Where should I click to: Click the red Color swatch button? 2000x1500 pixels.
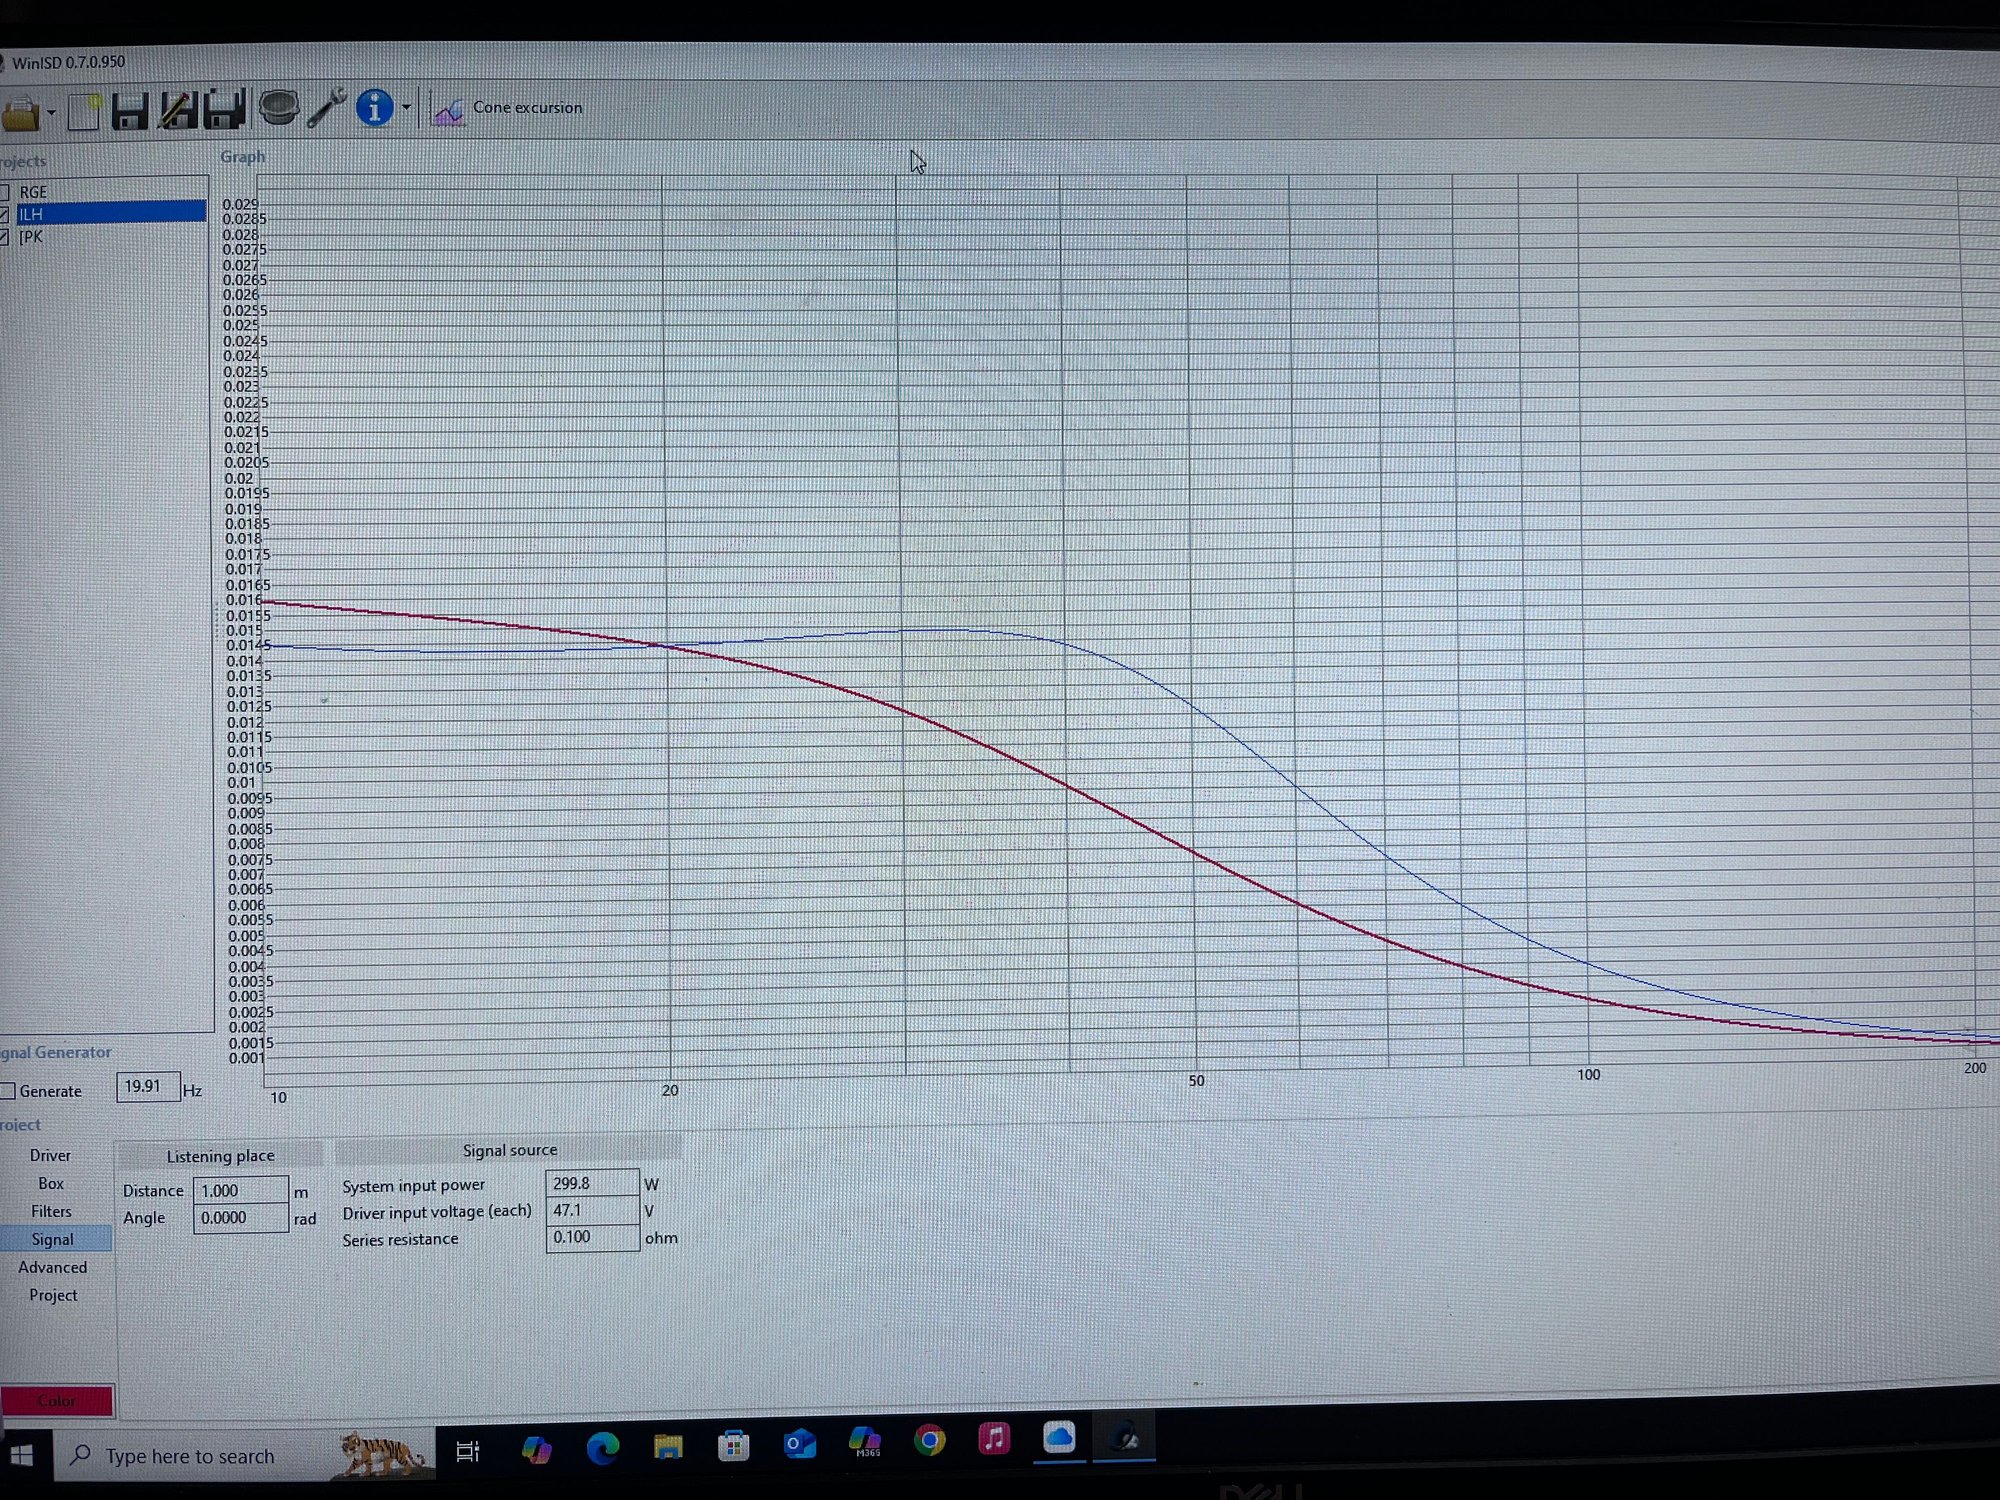57,1400
